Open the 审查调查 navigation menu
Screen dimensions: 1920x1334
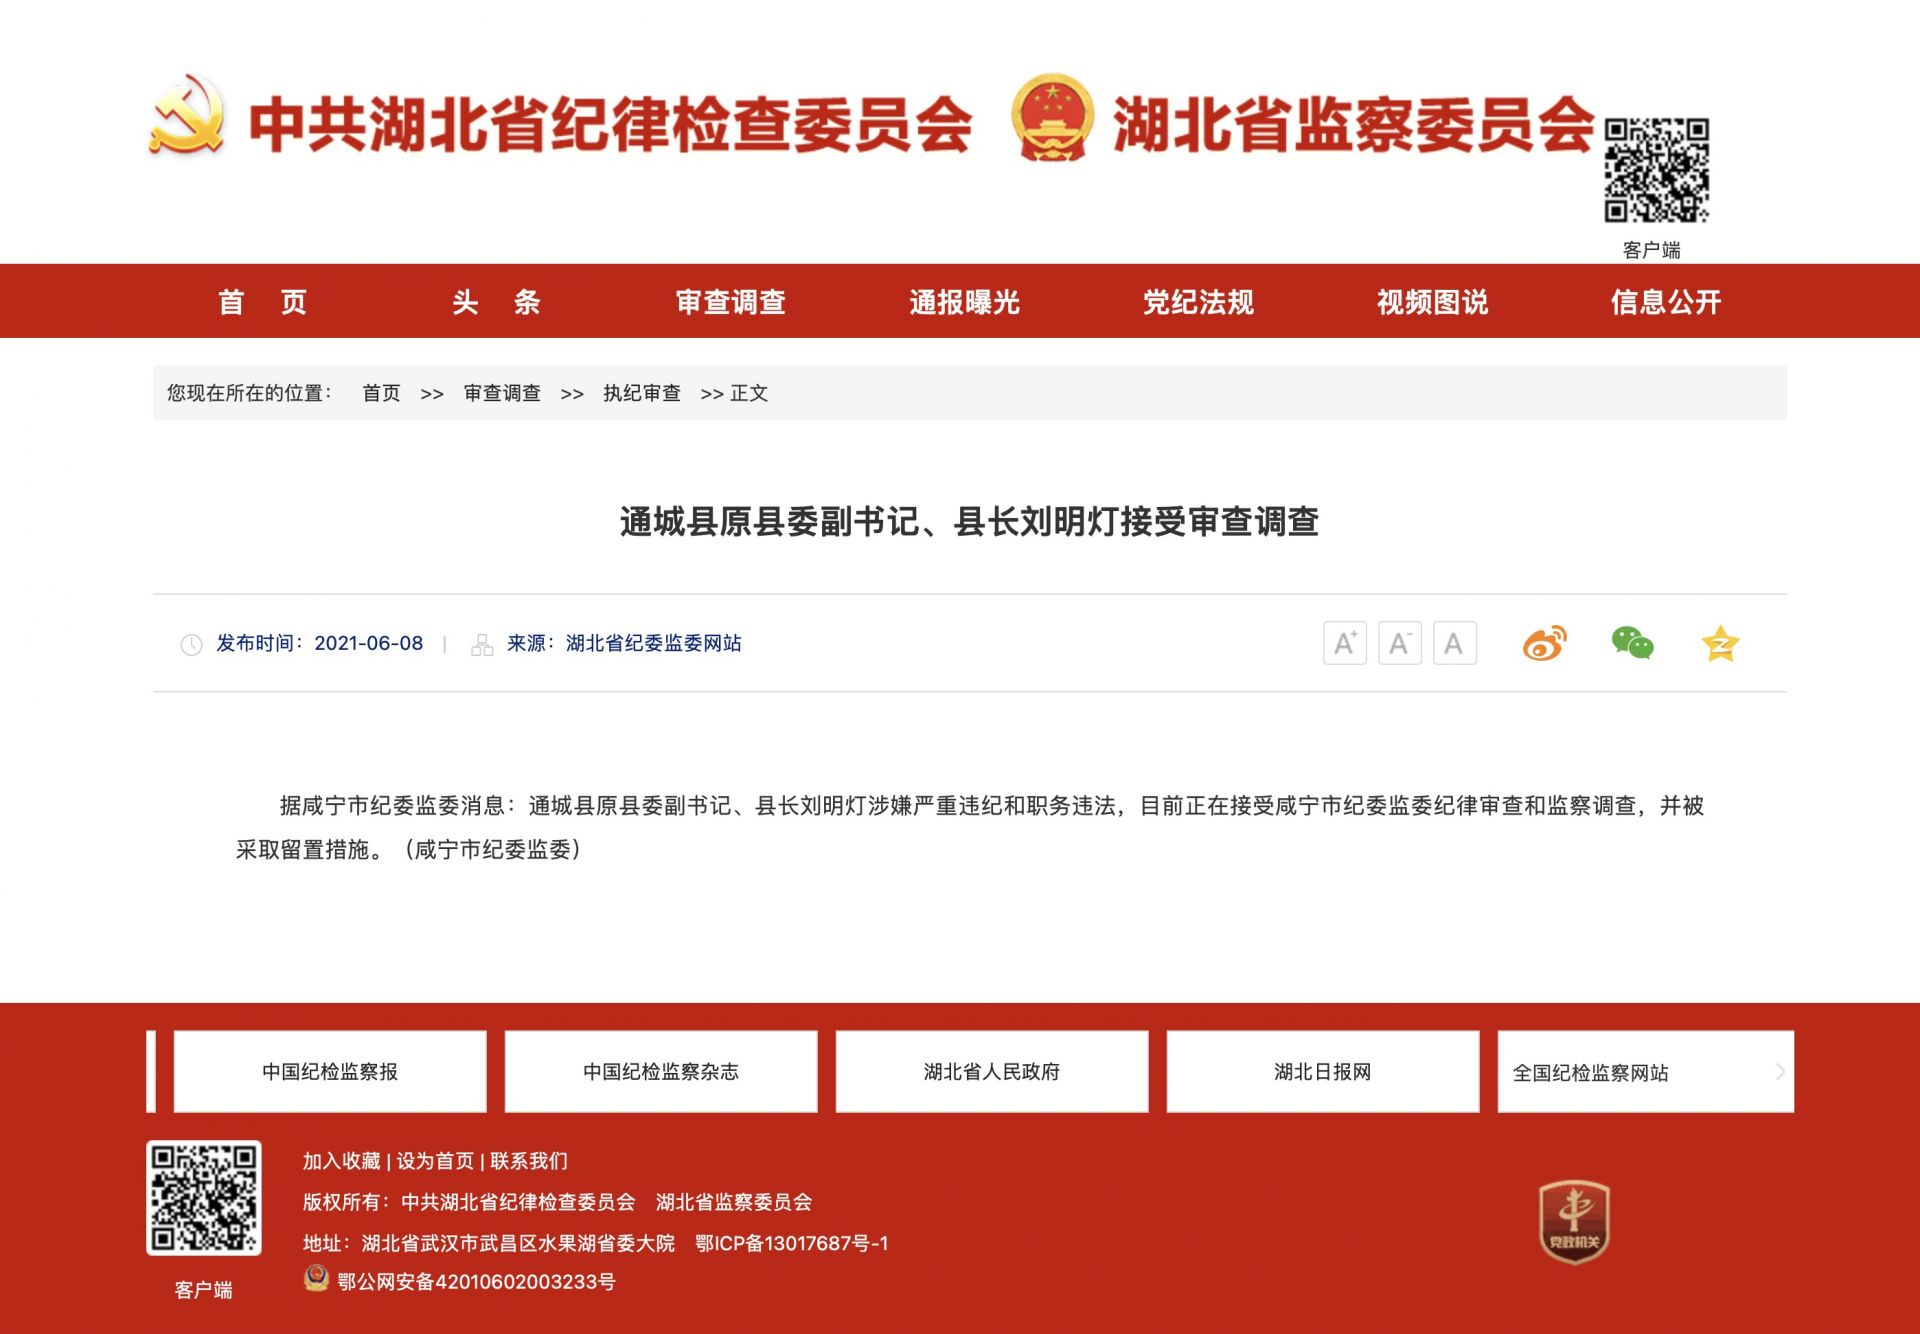[730, 302]
